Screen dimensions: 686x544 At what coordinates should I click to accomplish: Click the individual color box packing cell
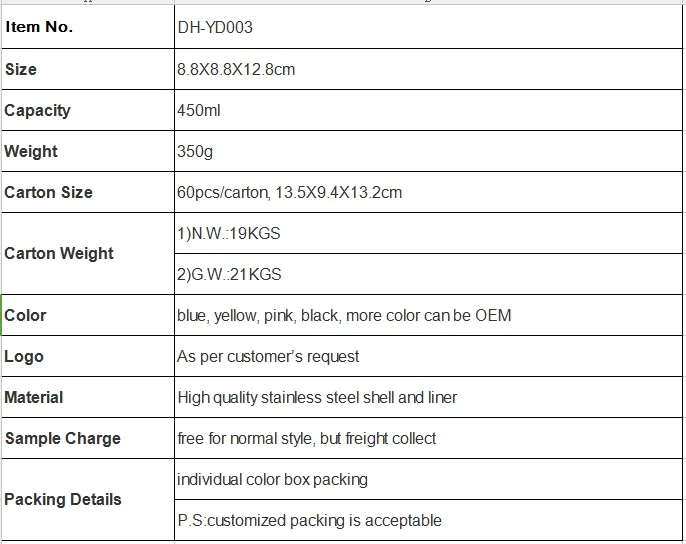point(428,479)
